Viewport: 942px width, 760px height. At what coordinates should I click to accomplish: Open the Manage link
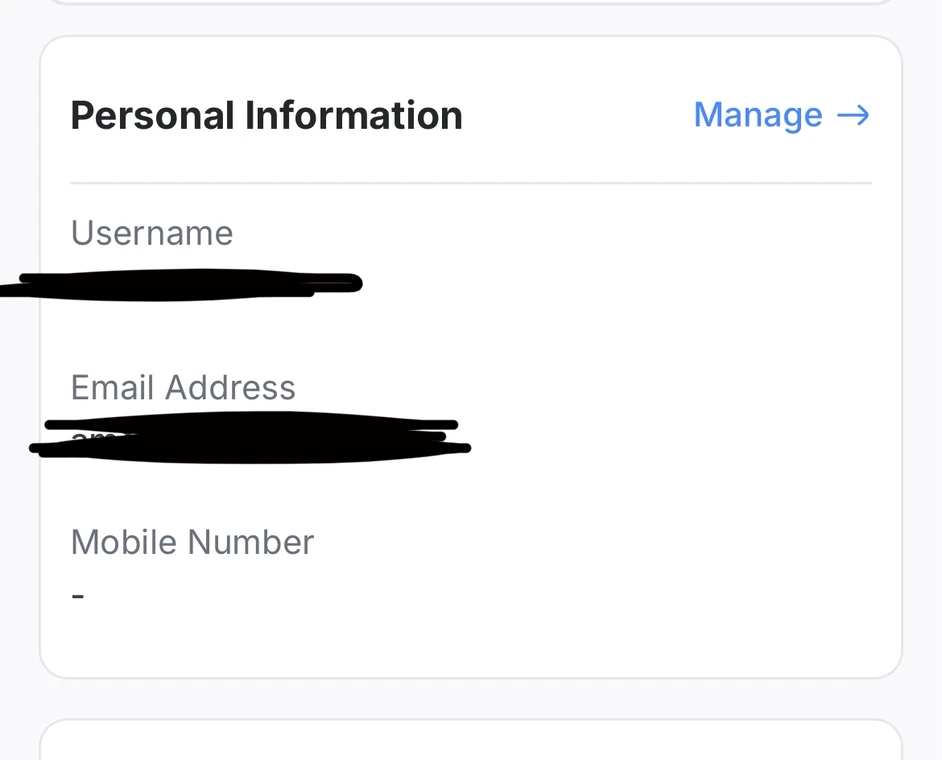(x=758, y=116)
